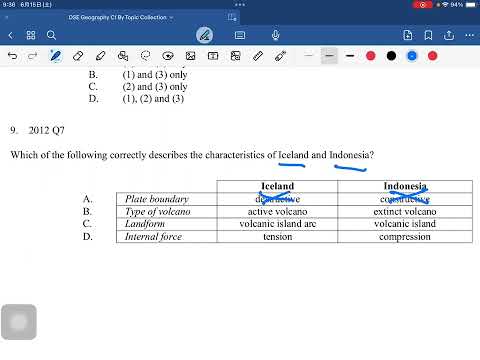The image size is (480, 360).
Task: Click the "Iceland" column header
Action: point(277,186)
